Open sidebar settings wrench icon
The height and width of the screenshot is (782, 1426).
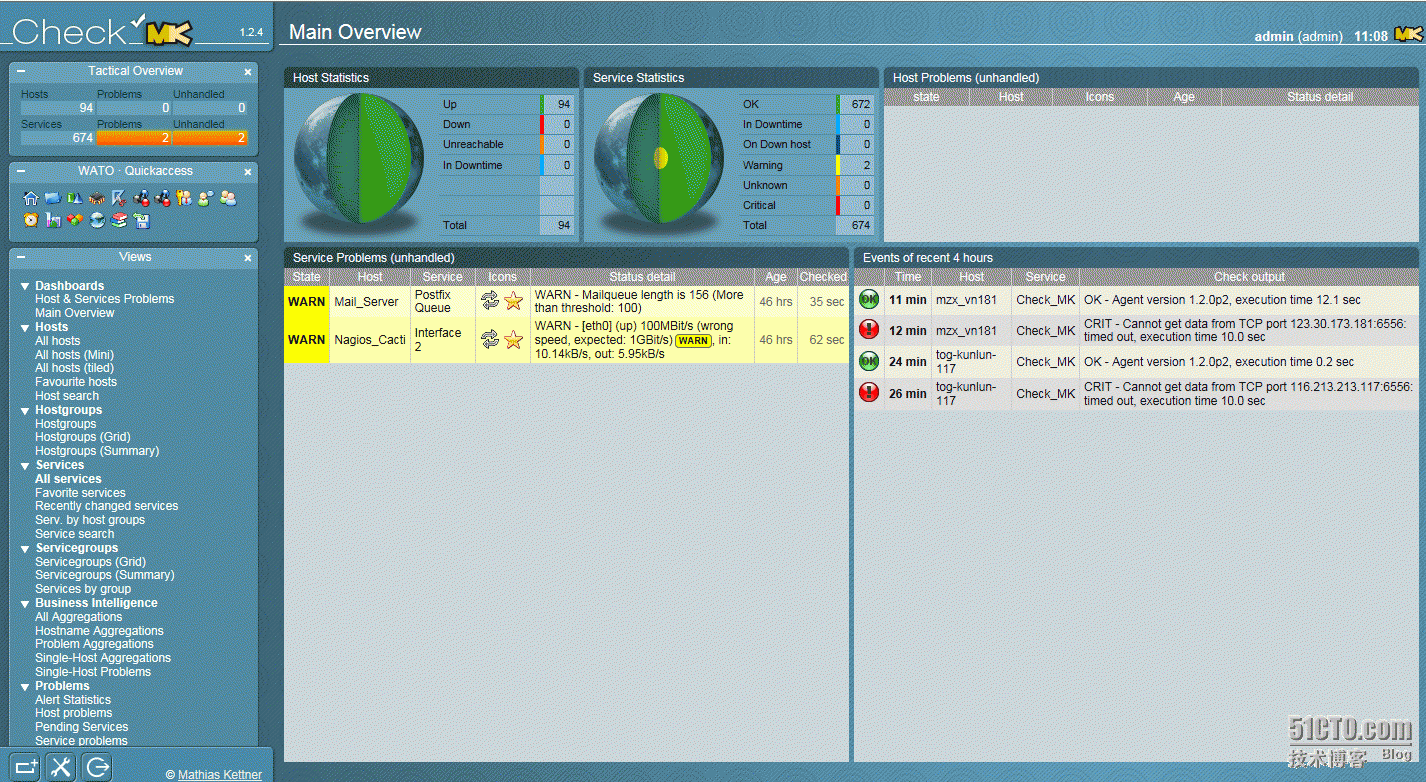point(62,767)
